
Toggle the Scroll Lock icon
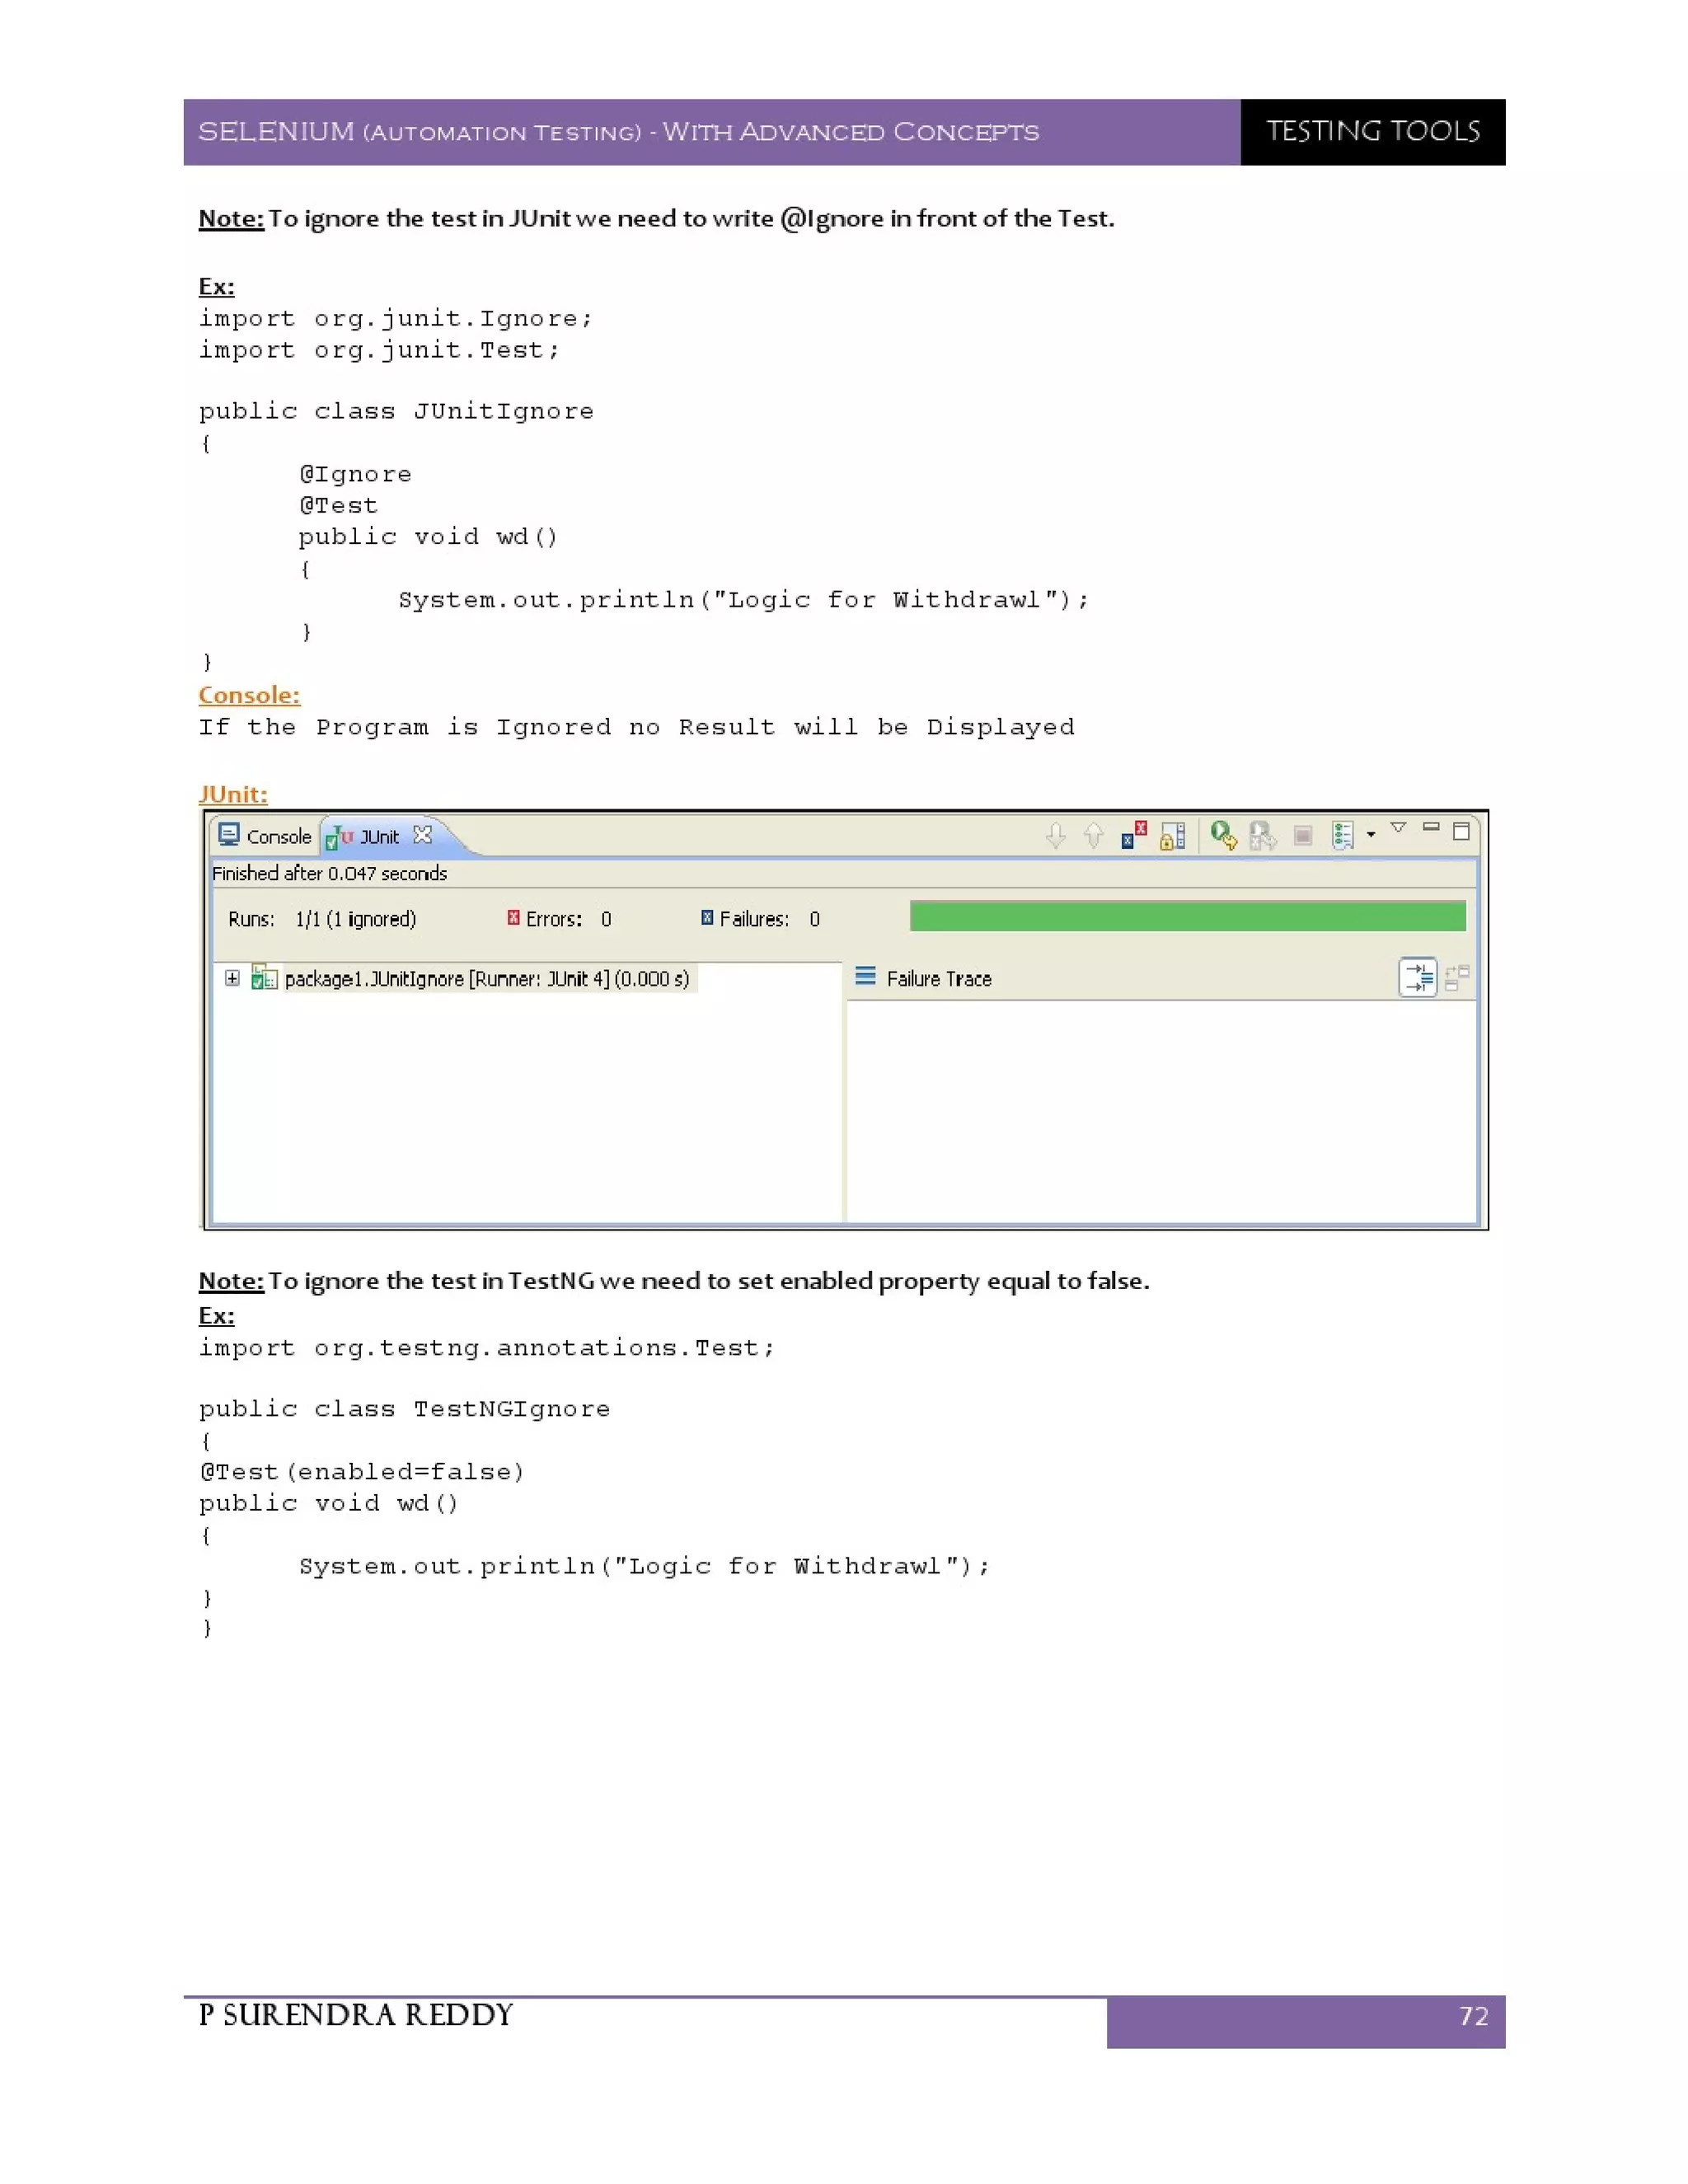tap(1172, 835)
